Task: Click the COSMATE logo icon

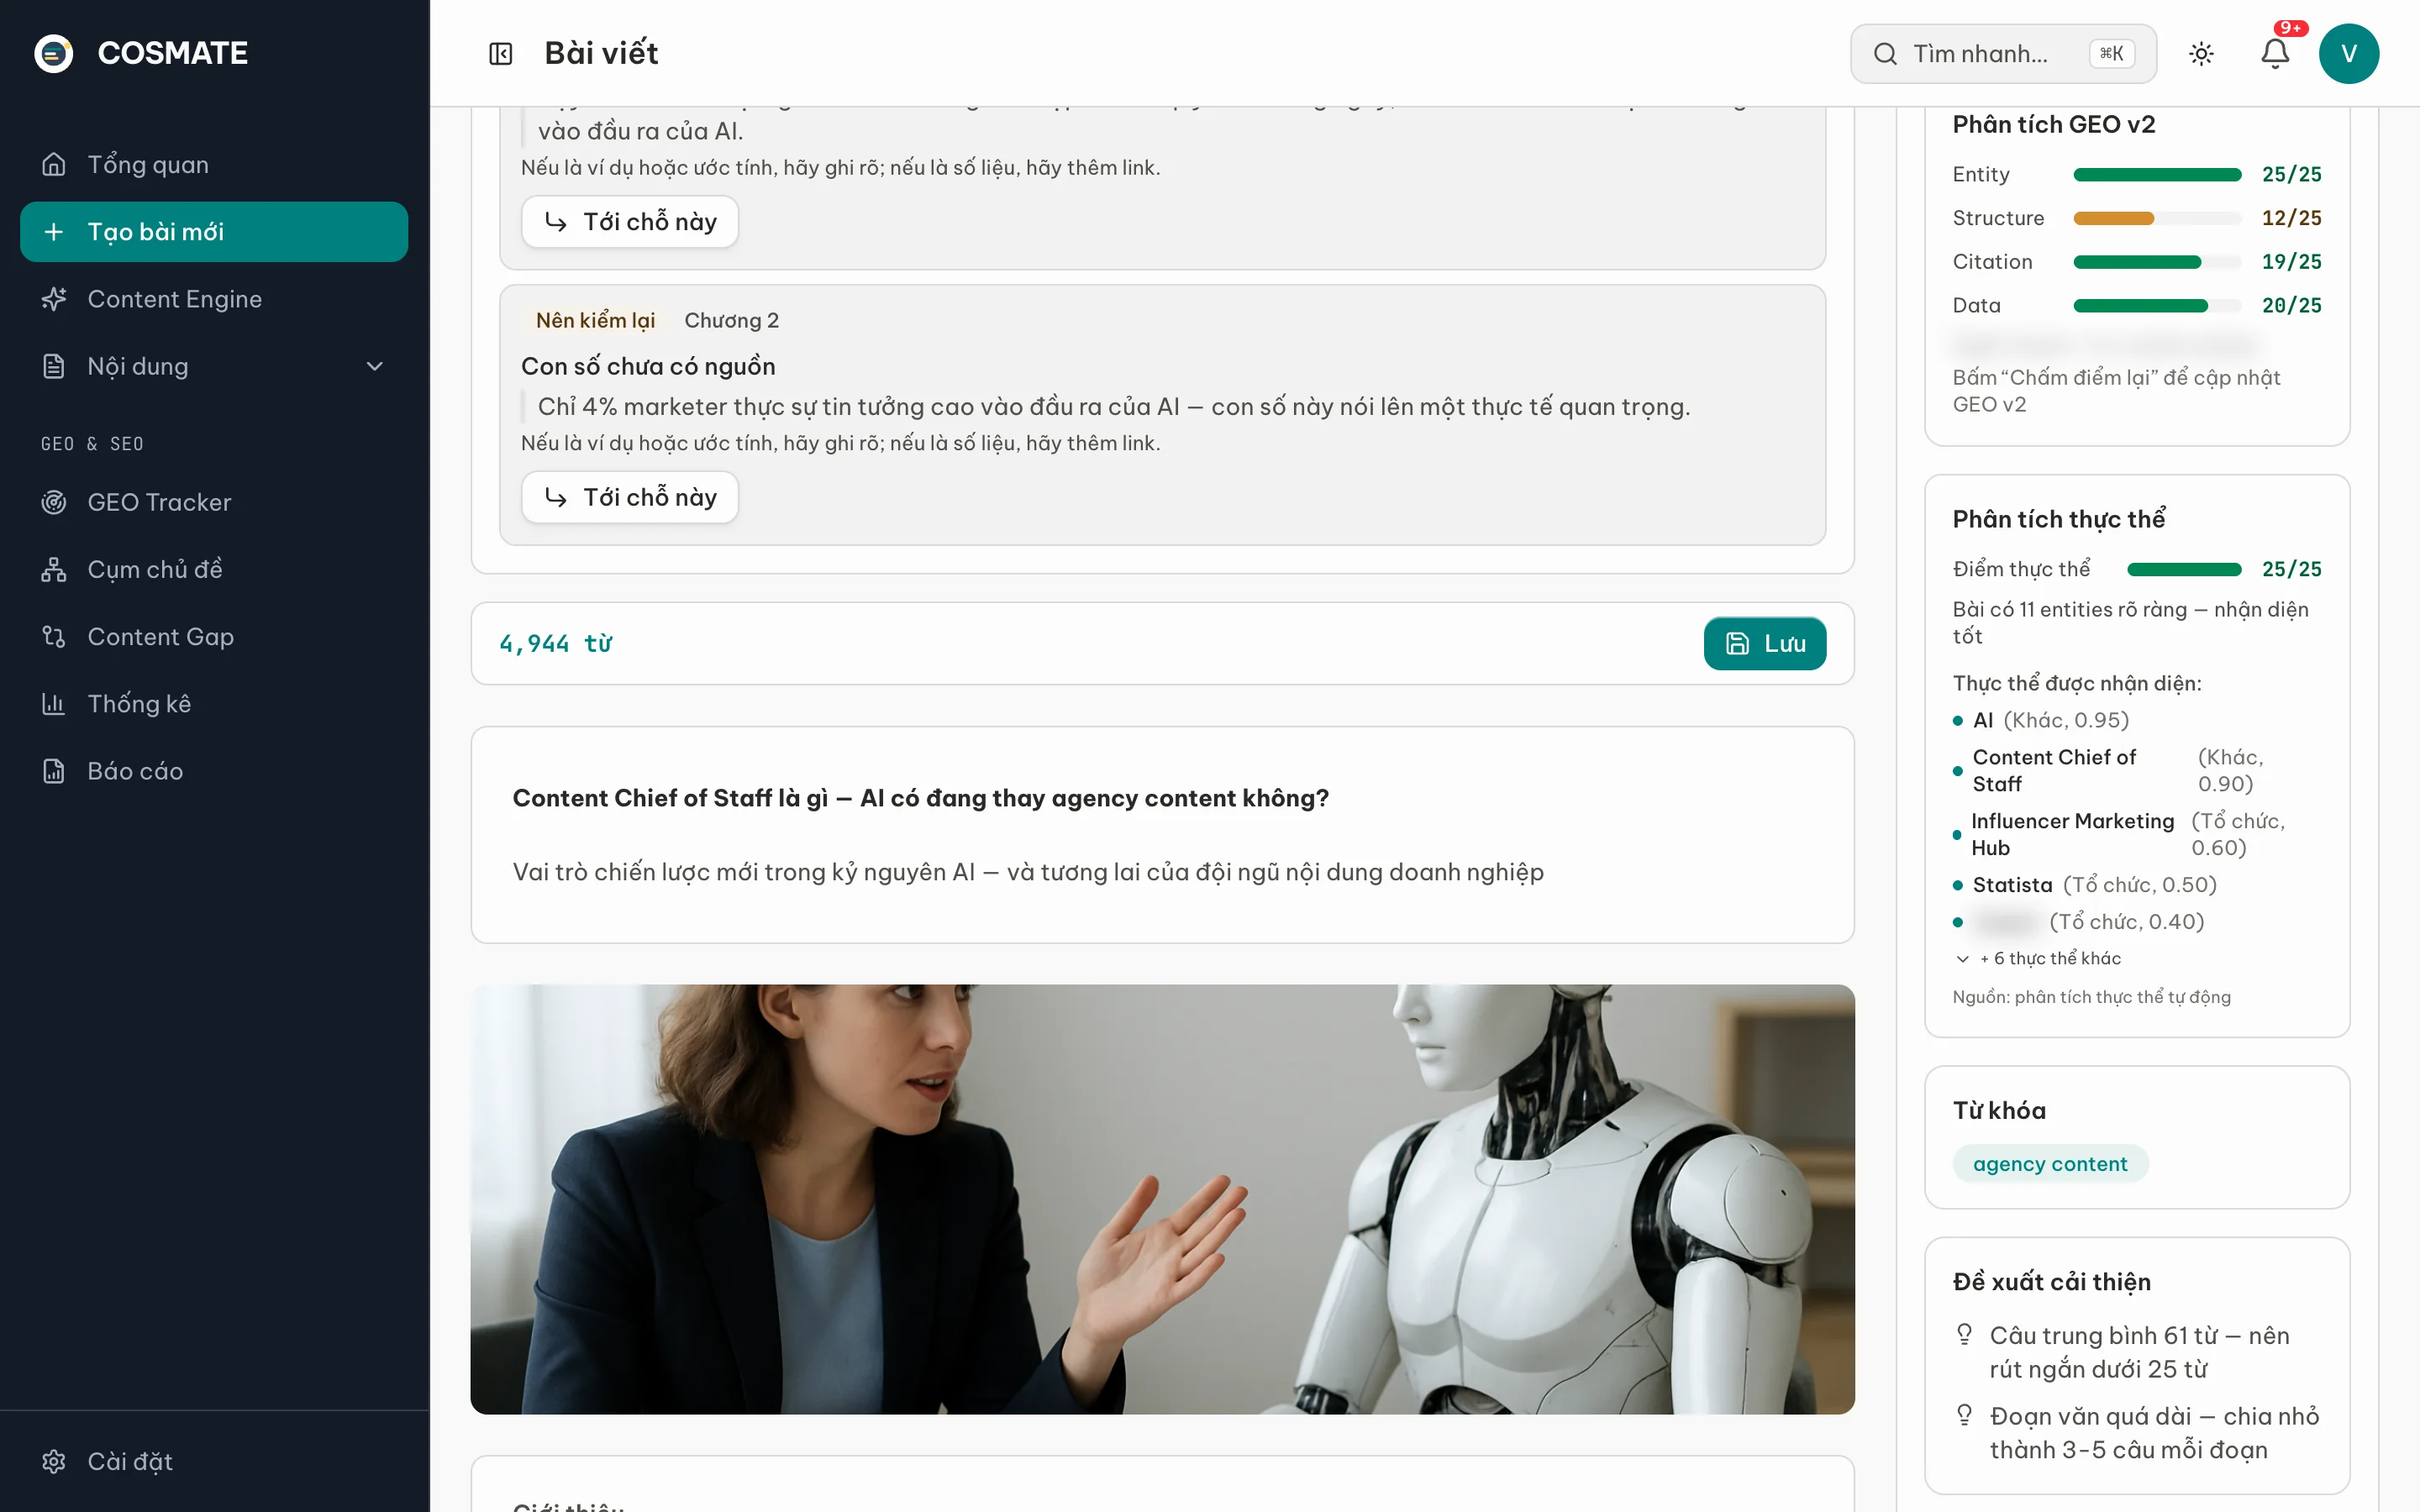Action: coord(54,53)
